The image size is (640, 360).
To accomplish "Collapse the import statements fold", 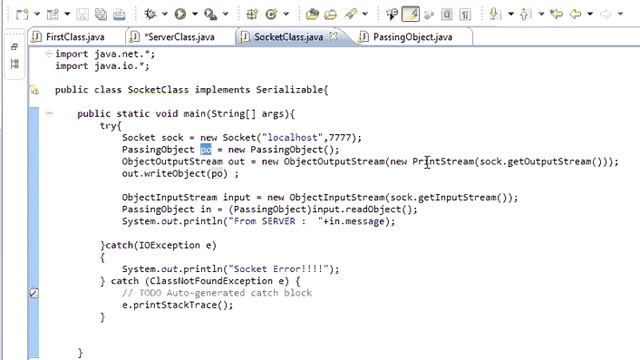I will pyautogui.click(x=49, y=54).
